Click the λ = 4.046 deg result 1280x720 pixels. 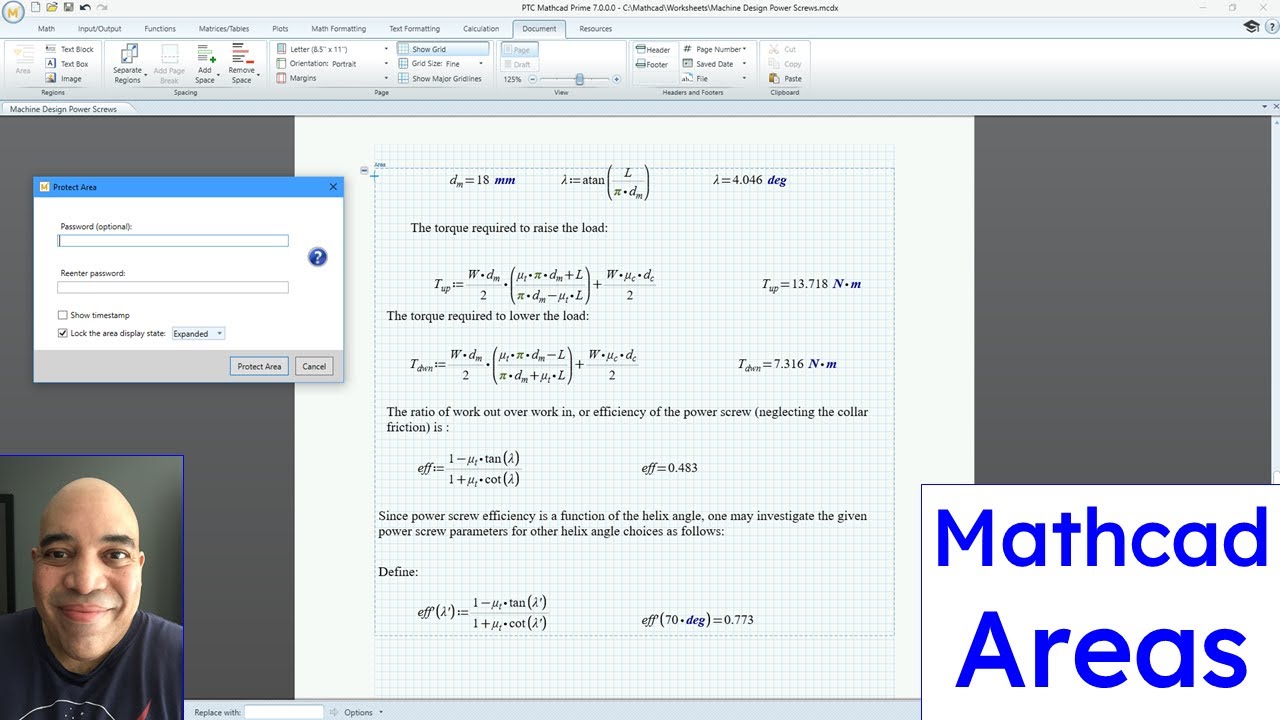point(749,180)
